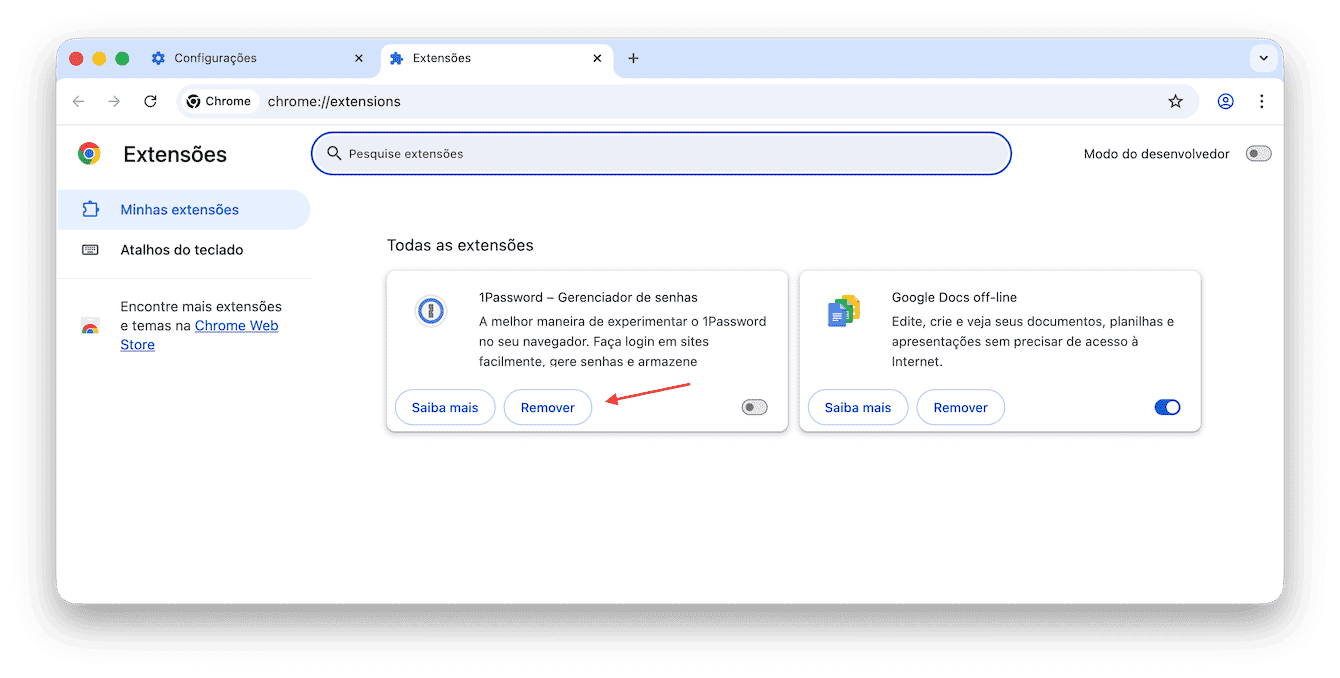Reload the extensions page
This screenshot has width=1340, height=678.
[x=150, y=101]
